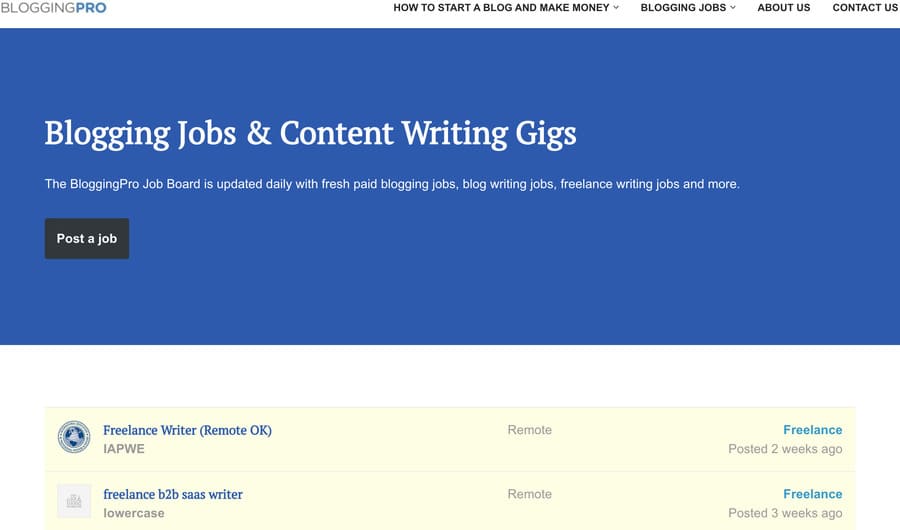Image resolution: width=900 pixels, height=530 pixels.
Task: Click the Remote location of the IAPWE job
Action: click(x=529, y=430)
